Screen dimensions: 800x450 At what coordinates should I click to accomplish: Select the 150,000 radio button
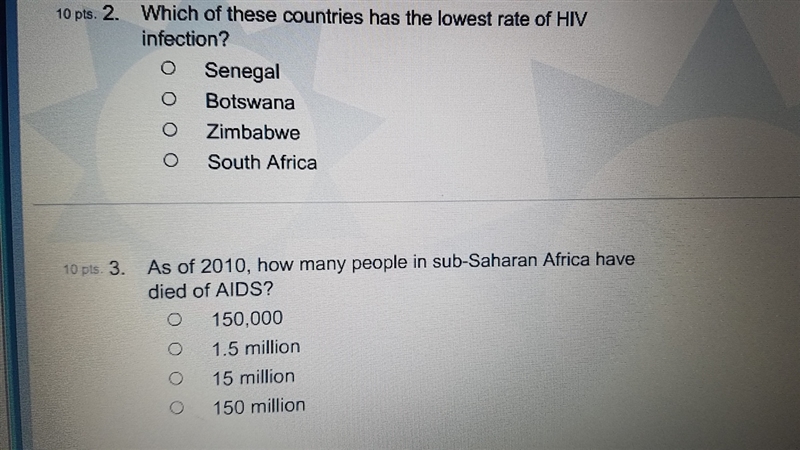pos(174,320)
